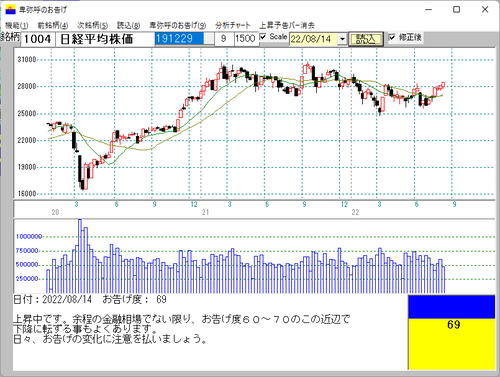This screenshot has width=500, height=377.
Task: Click the stock code field 1004
Action: click(37, 39)
